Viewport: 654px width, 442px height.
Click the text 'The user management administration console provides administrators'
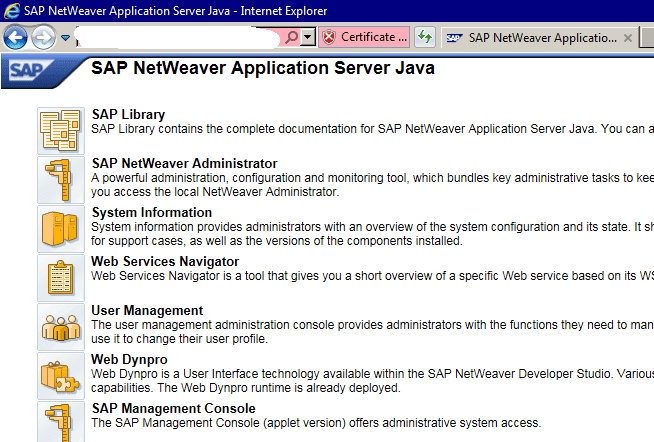point(277,325)
